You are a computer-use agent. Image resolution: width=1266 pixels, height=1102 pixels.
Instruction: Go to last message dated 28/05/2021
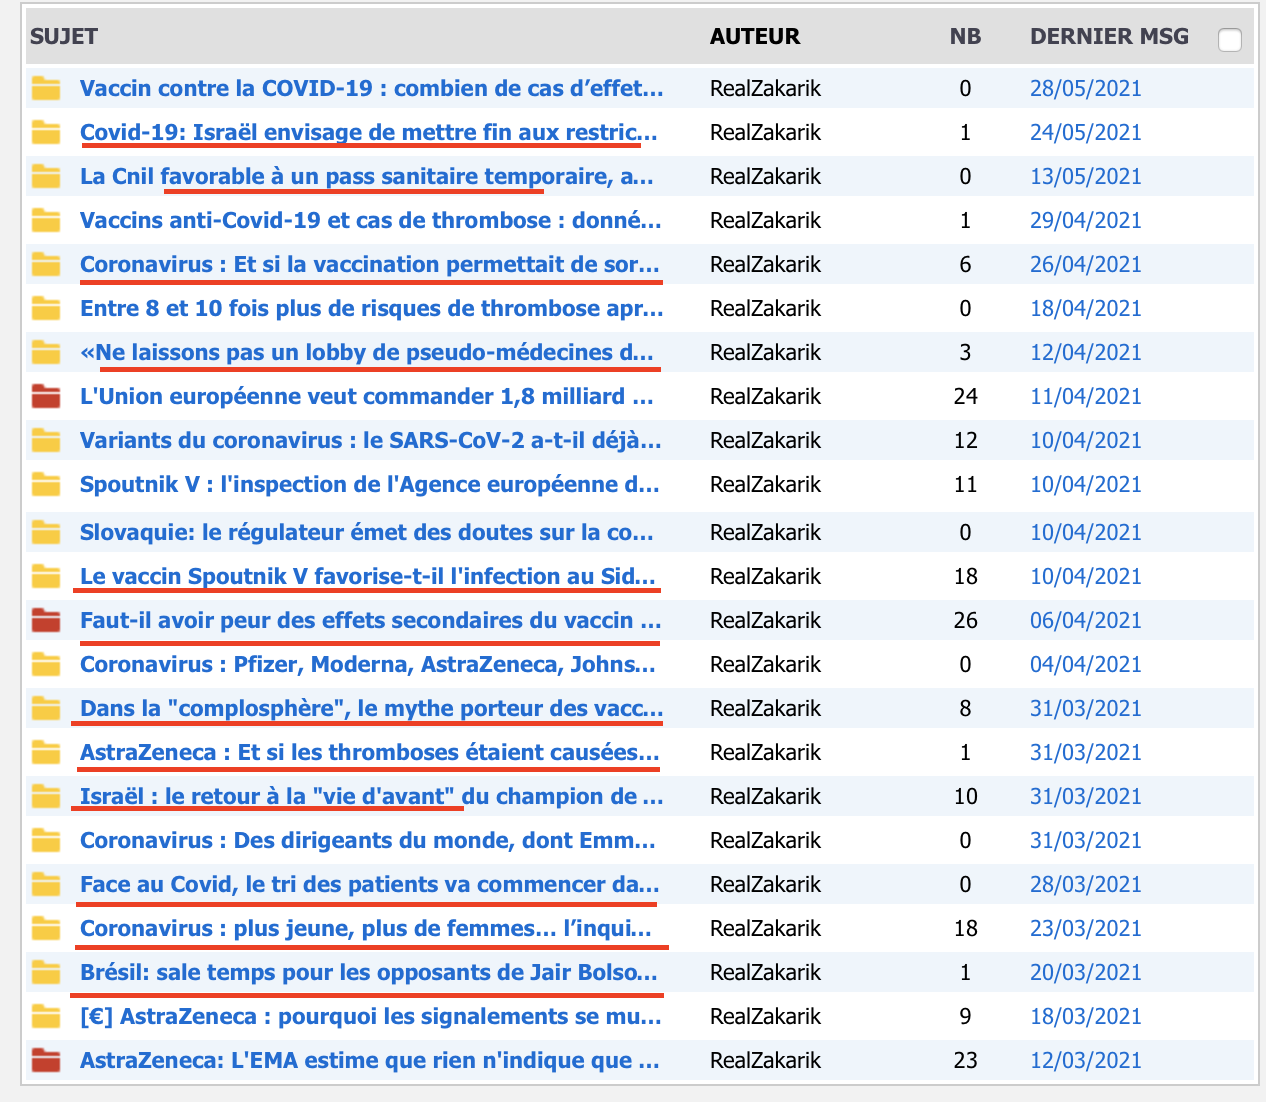tap(1085, 89)
